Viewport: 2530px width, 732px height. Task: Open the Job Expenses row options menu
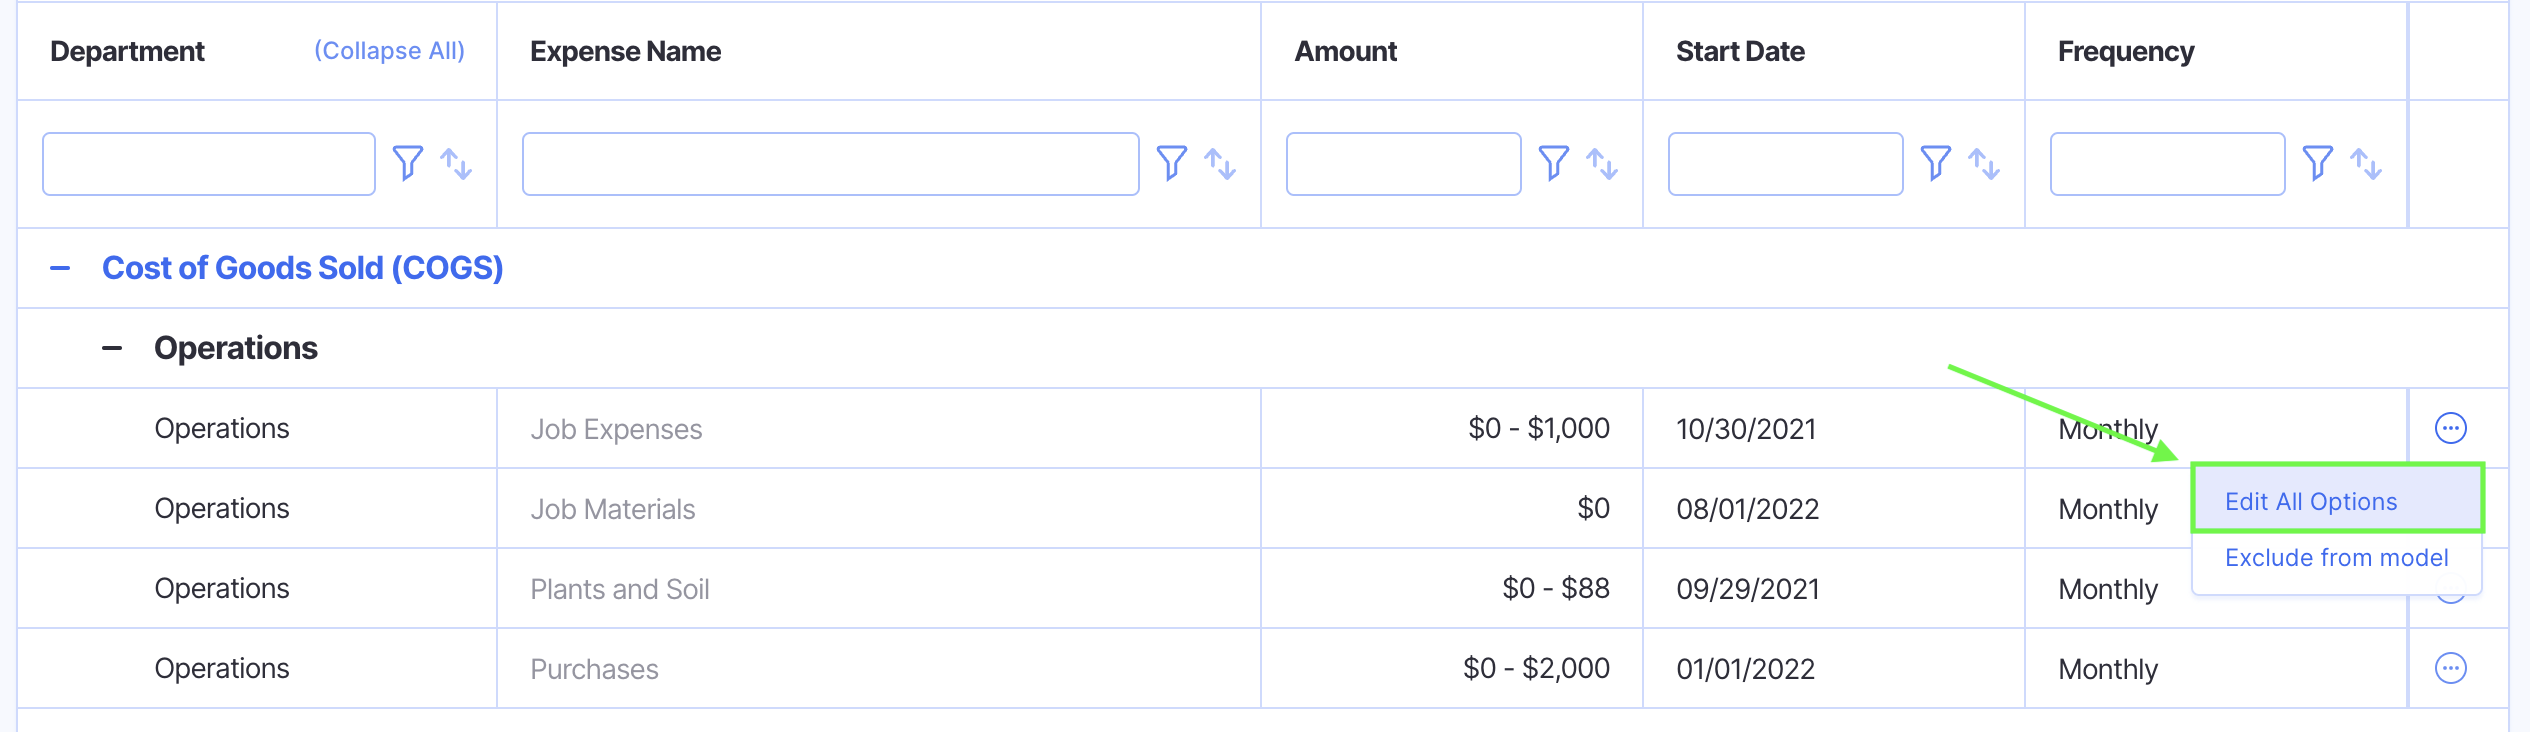point(2450,428)
